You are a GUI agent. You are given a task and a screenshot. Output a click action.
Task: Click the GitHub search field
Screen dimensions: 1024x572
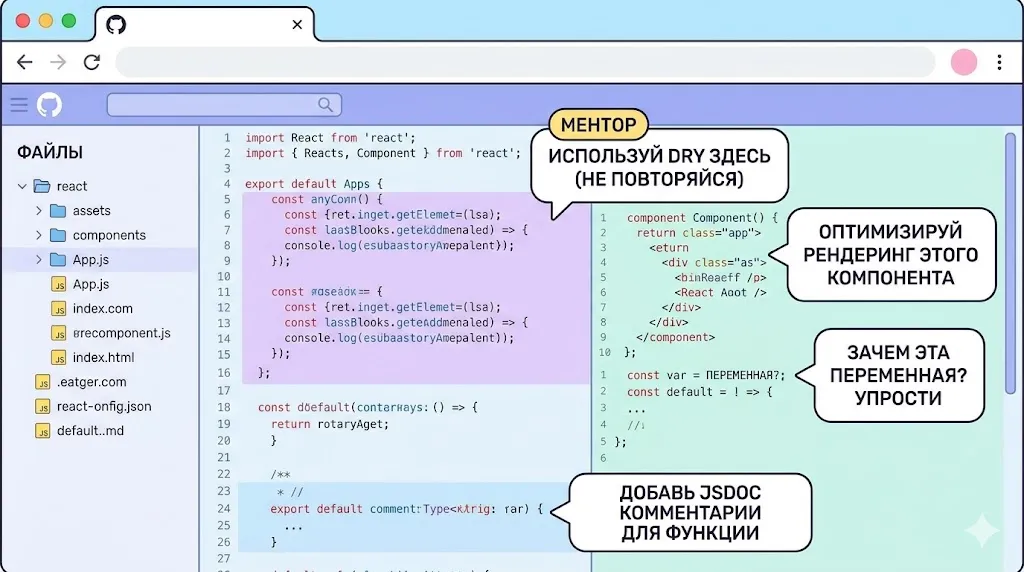[x=224, y=104]
